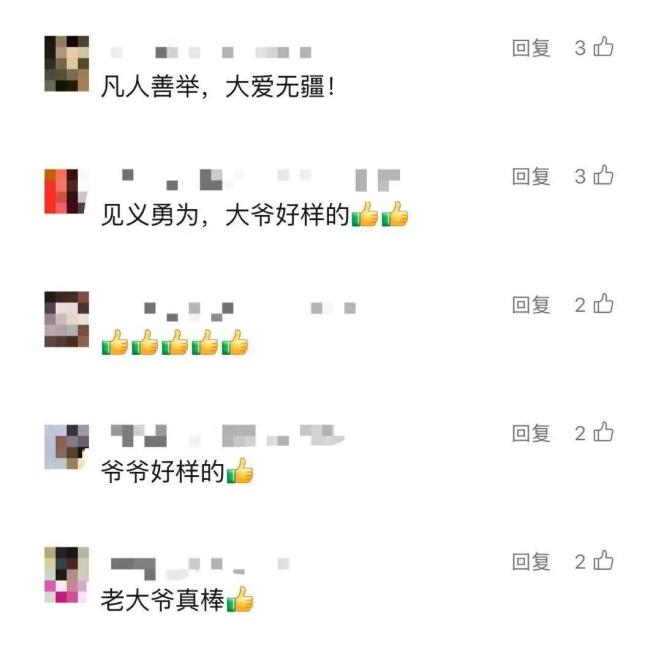Like the comment with five thumbs-up emojis
The image size is (650, 654).
pos(603,304)
